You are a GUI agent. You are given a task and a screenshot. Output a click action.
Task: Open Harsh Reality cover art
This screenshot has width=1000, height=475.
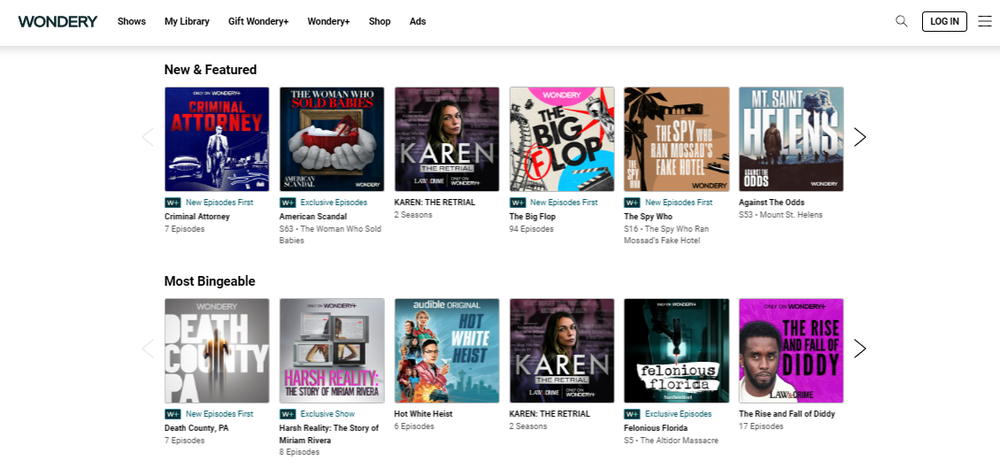tap(332, 351)
